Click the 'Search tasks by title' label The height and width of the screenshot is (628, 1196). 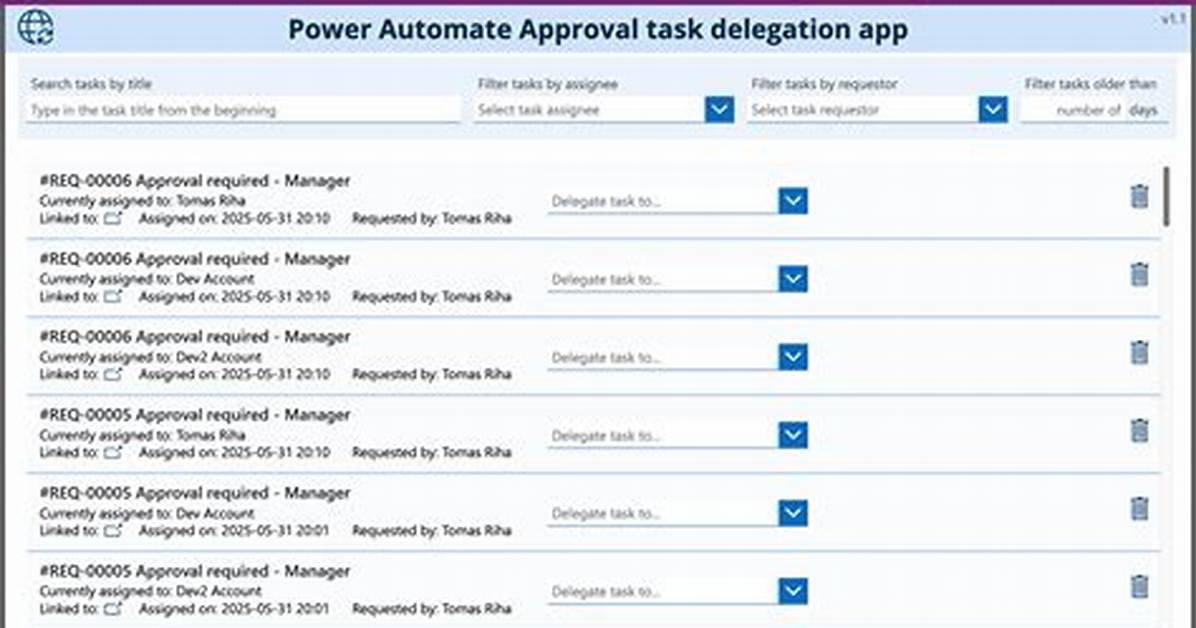click(91, 84)
